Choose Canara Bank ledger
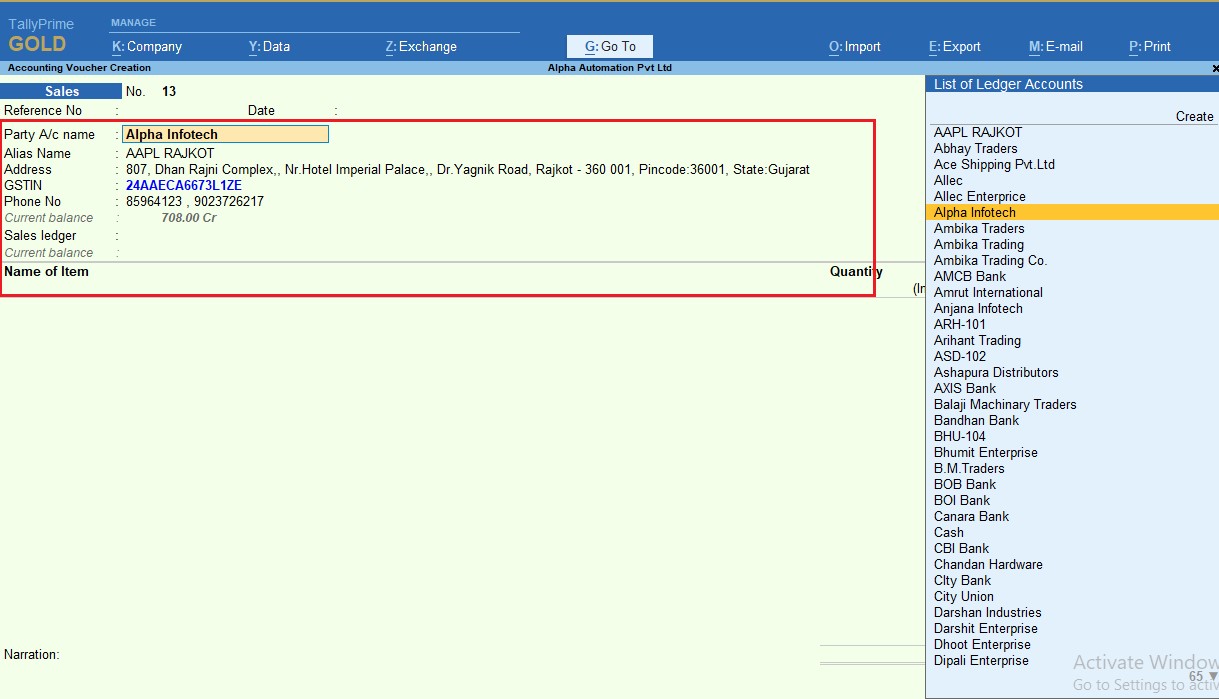Screen dimensions: 1219x699 971,516
